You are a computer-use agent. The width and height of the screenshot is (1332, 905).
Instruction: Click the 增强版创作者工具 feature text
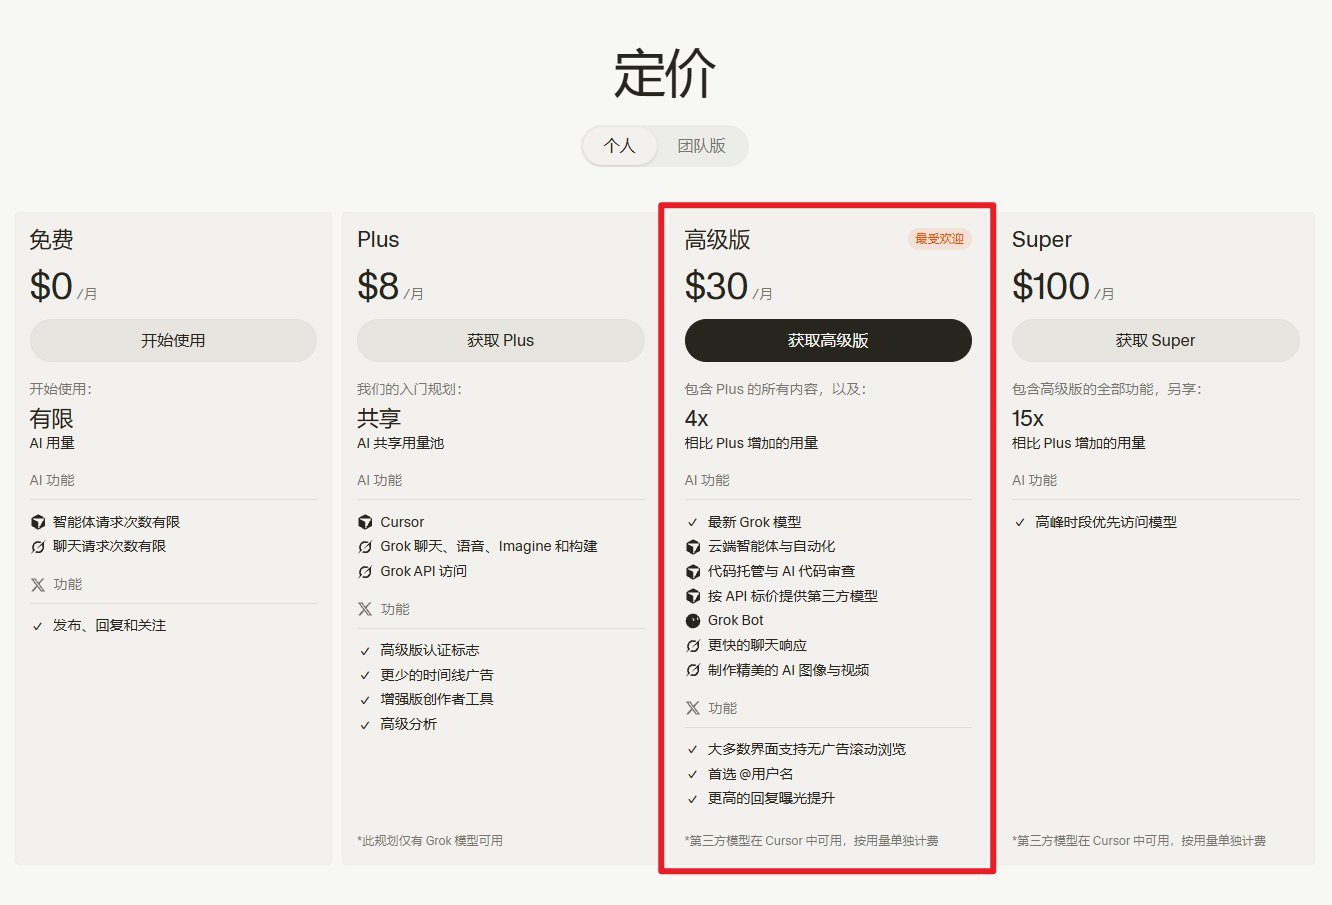pos(437,699)
